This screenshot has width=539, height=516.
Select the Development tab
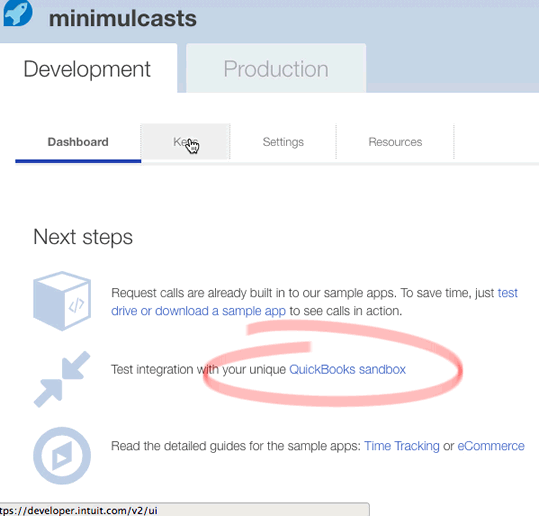coord(87,68)
